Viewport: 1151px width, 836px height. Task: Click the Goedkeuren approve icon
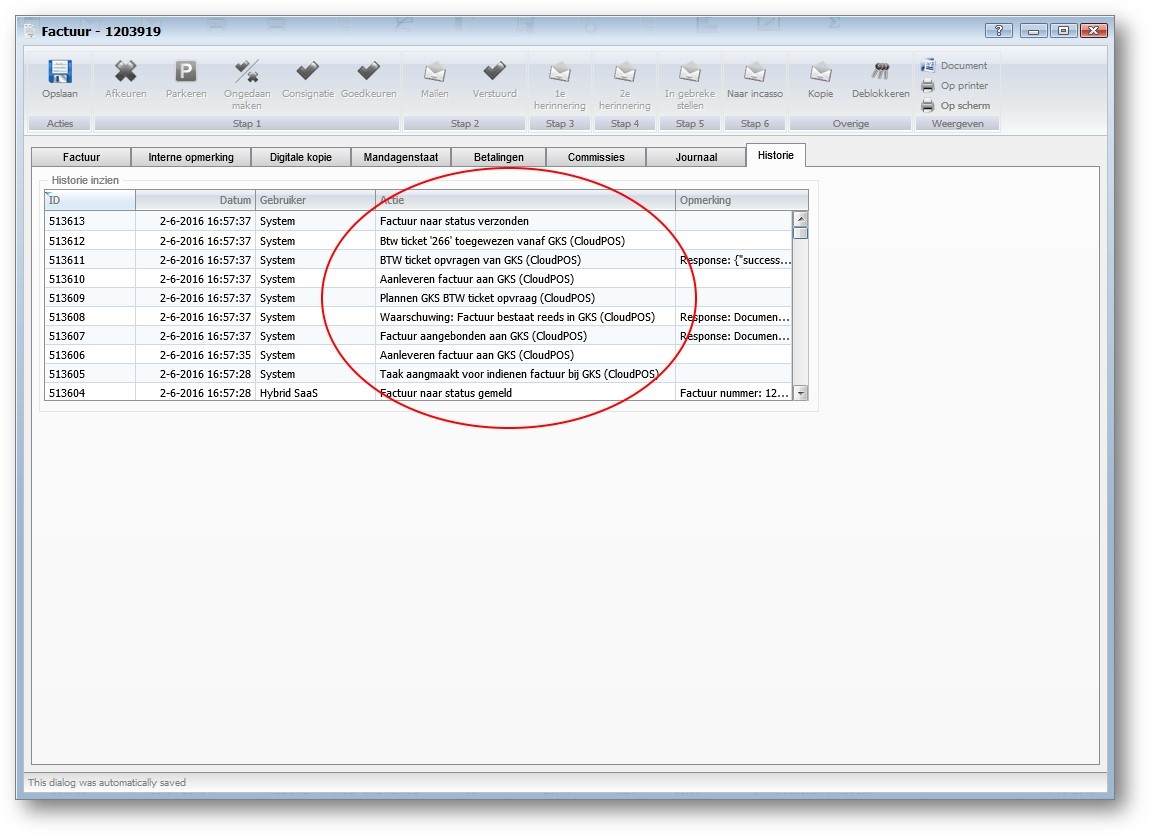tap(368, 73)
